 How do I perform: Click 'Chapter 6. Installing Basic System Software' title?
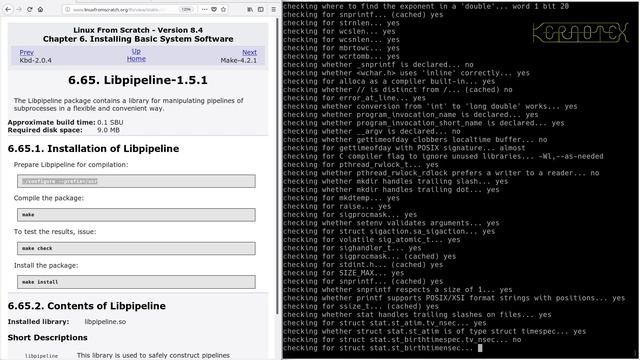pos(138,39)
